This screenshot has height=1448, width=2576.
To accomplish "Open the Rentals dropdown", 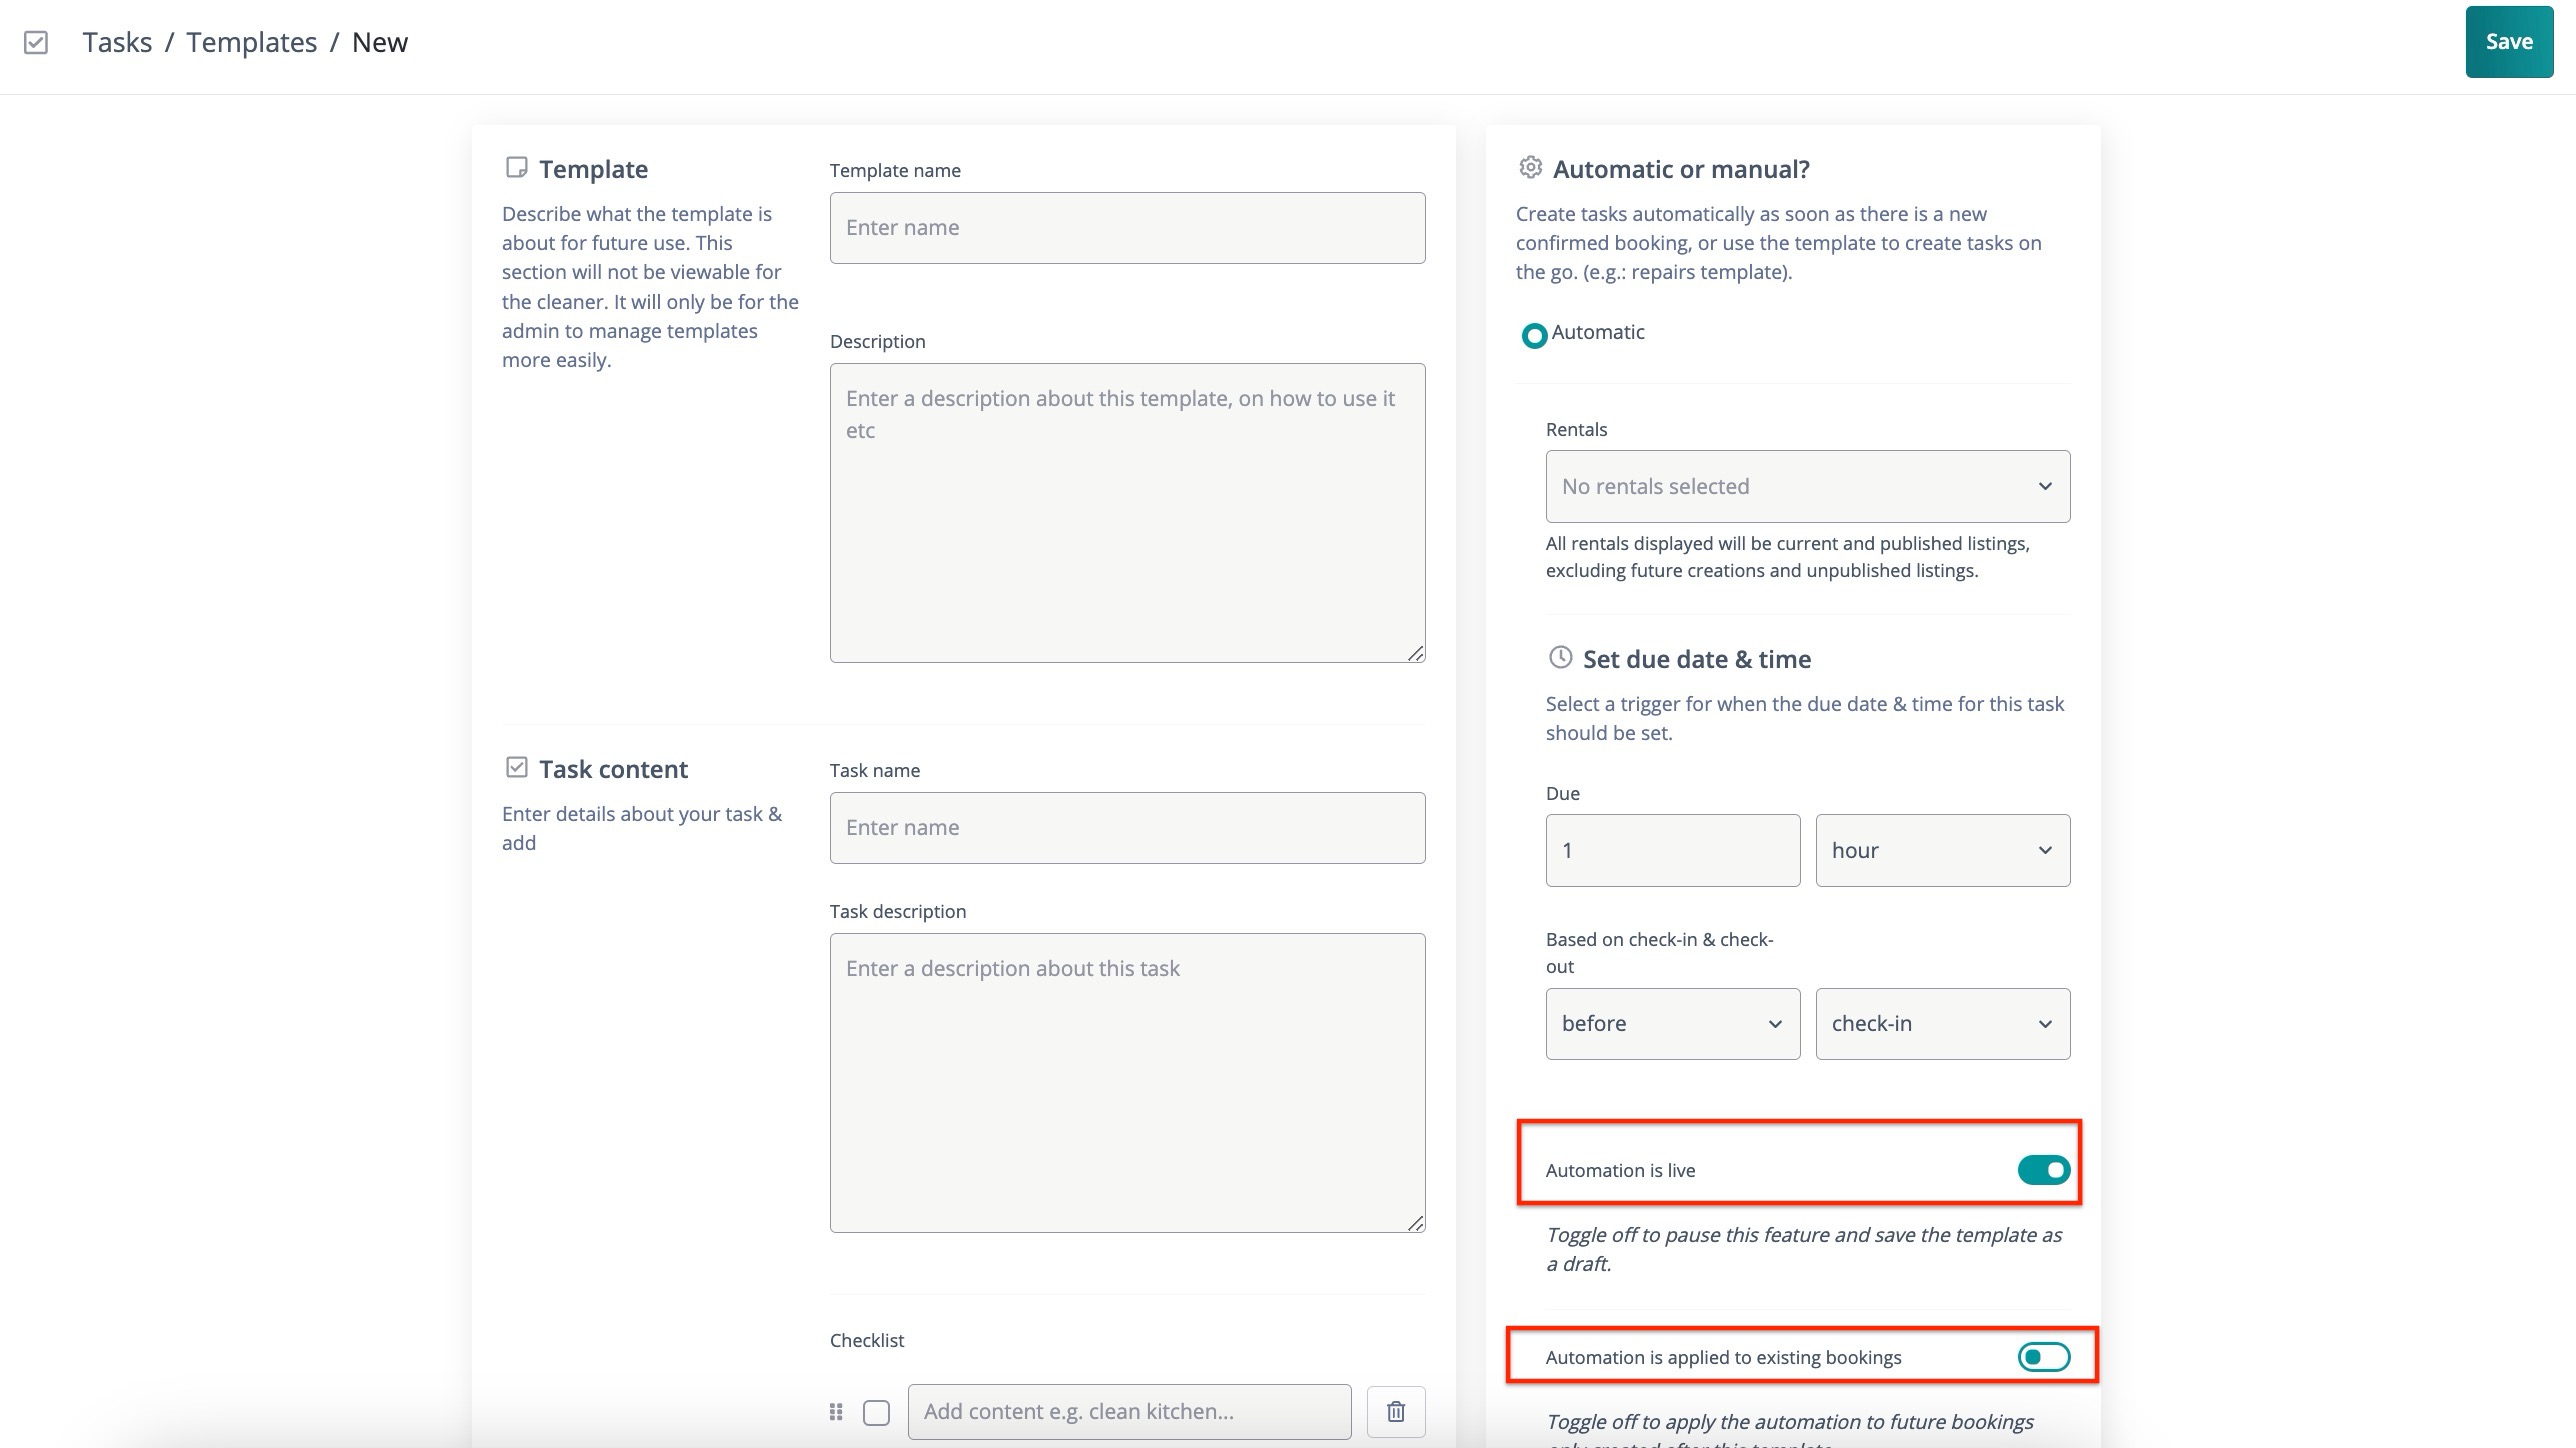I will (x=1807, y=486).
